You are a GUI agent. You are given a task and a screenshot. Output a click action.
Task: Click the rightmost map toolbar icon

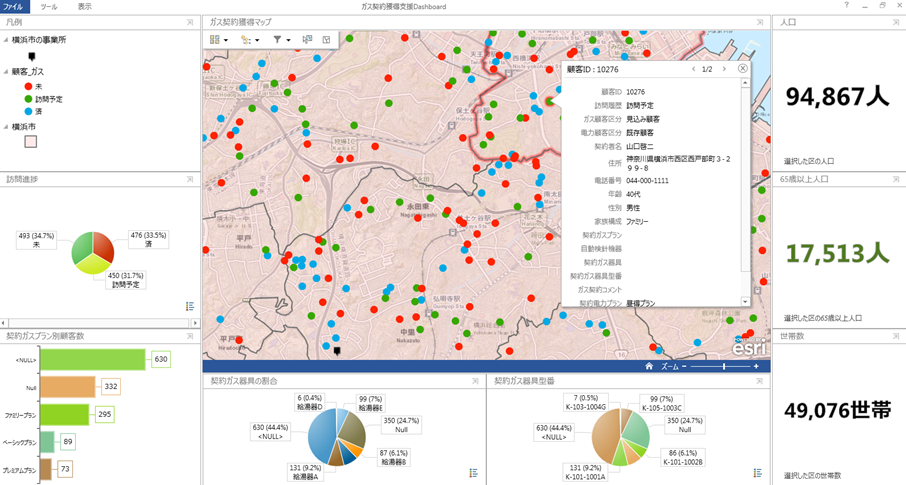[x=326, y=40]
